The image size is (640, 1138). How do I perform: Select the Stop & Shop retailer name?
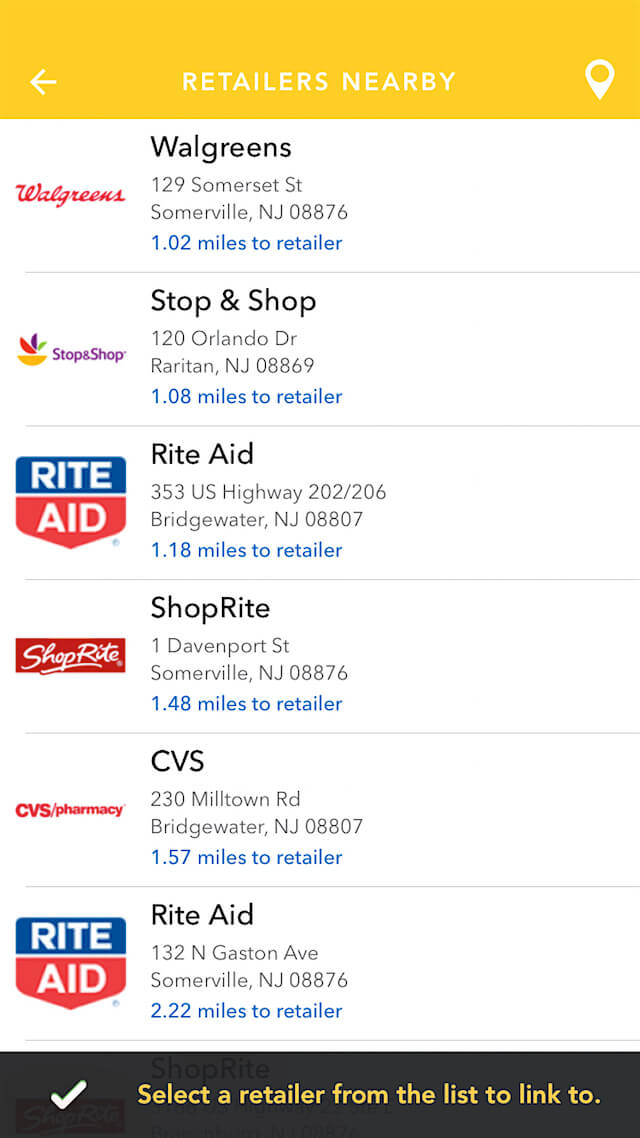coord(233,301)
